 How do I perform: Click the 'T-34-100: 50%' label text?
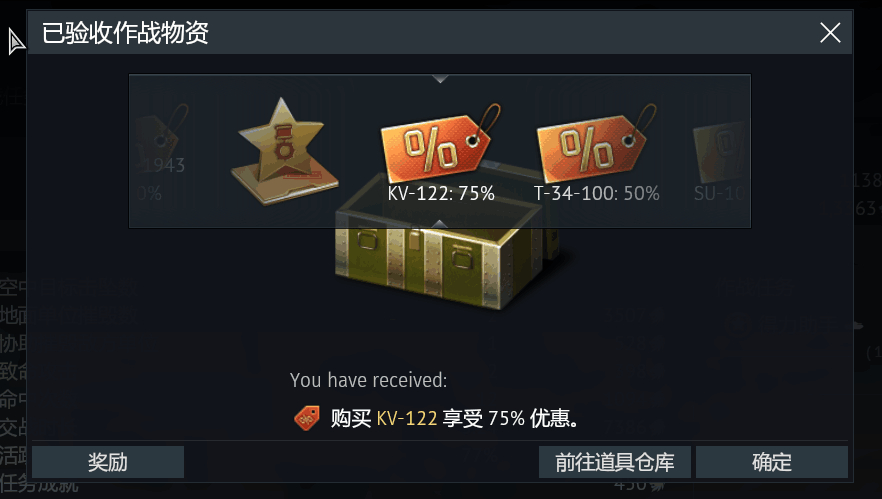tap(597, 194)
